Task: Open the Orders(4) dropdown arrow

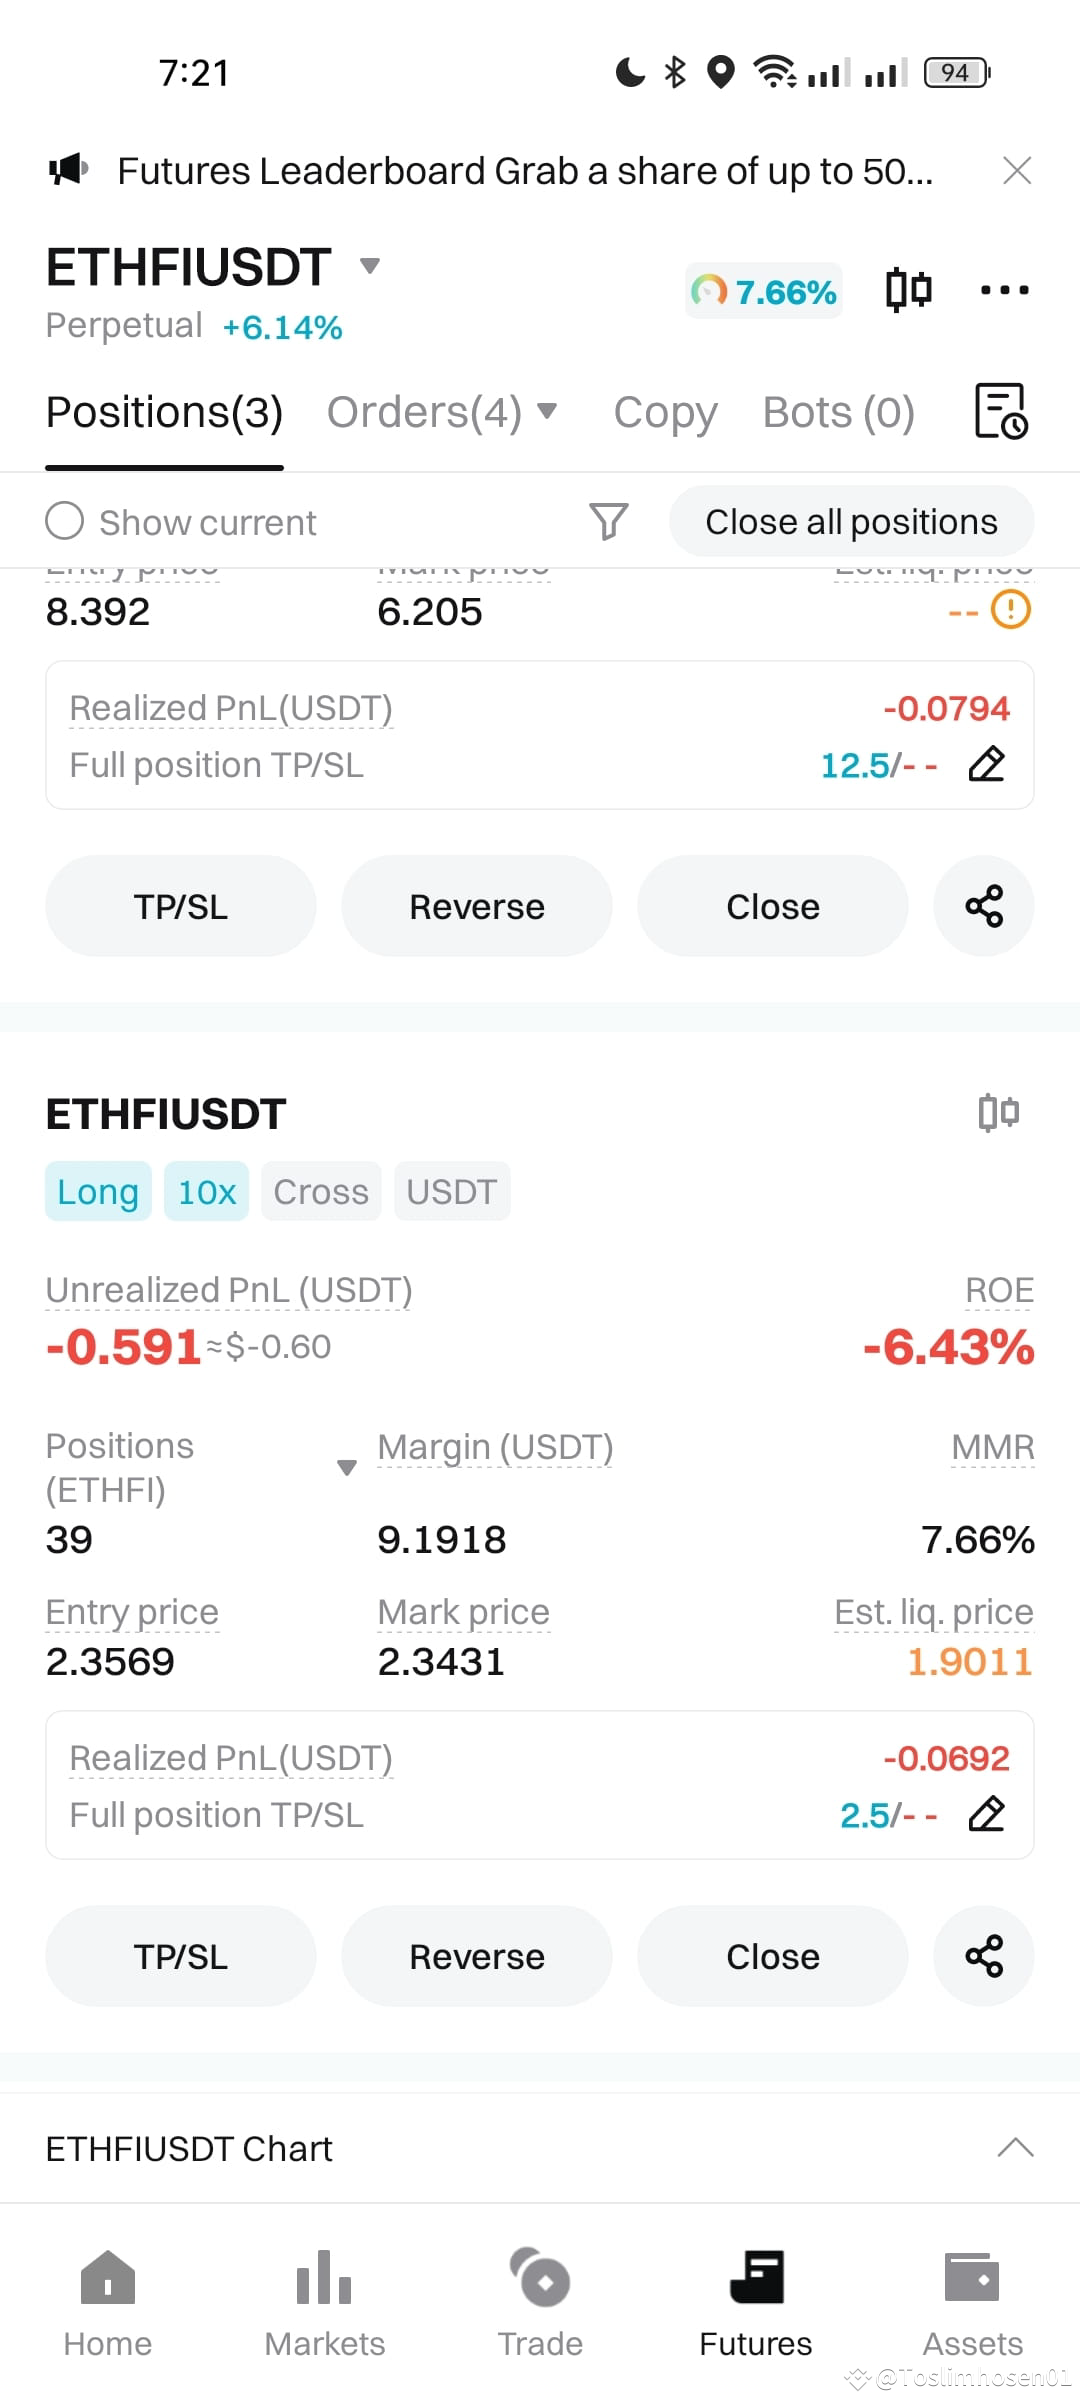Action: pos(546,411)
